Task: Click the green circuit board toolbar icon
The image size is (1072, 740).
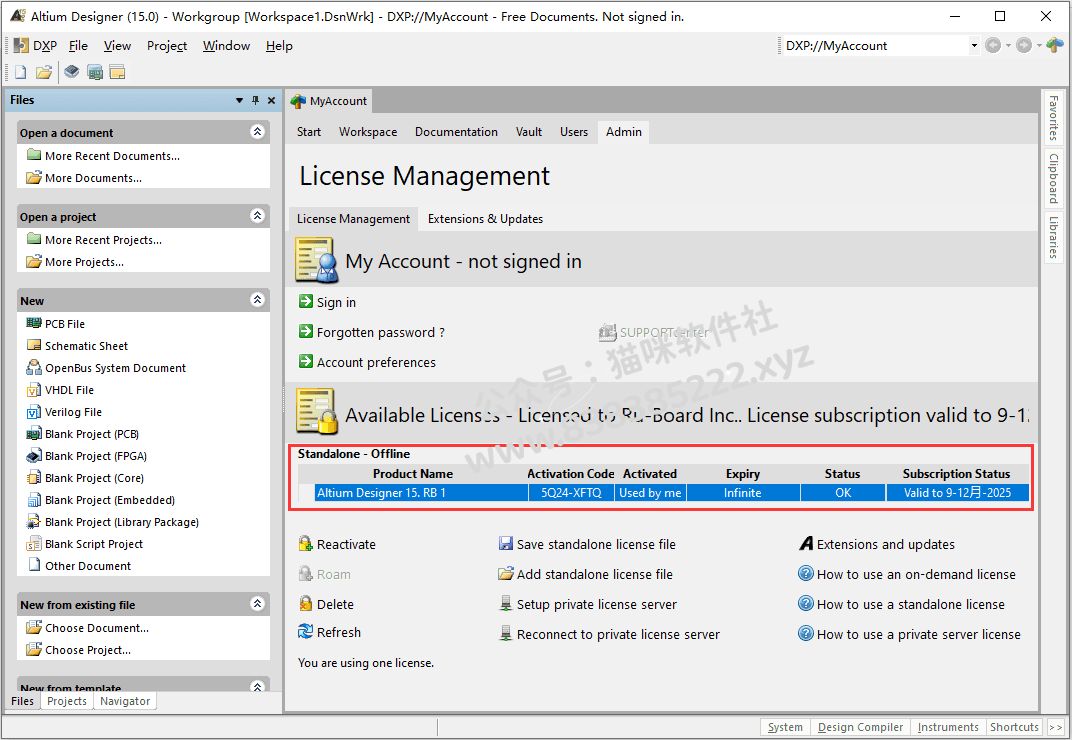Action: [x=95, y=72]
